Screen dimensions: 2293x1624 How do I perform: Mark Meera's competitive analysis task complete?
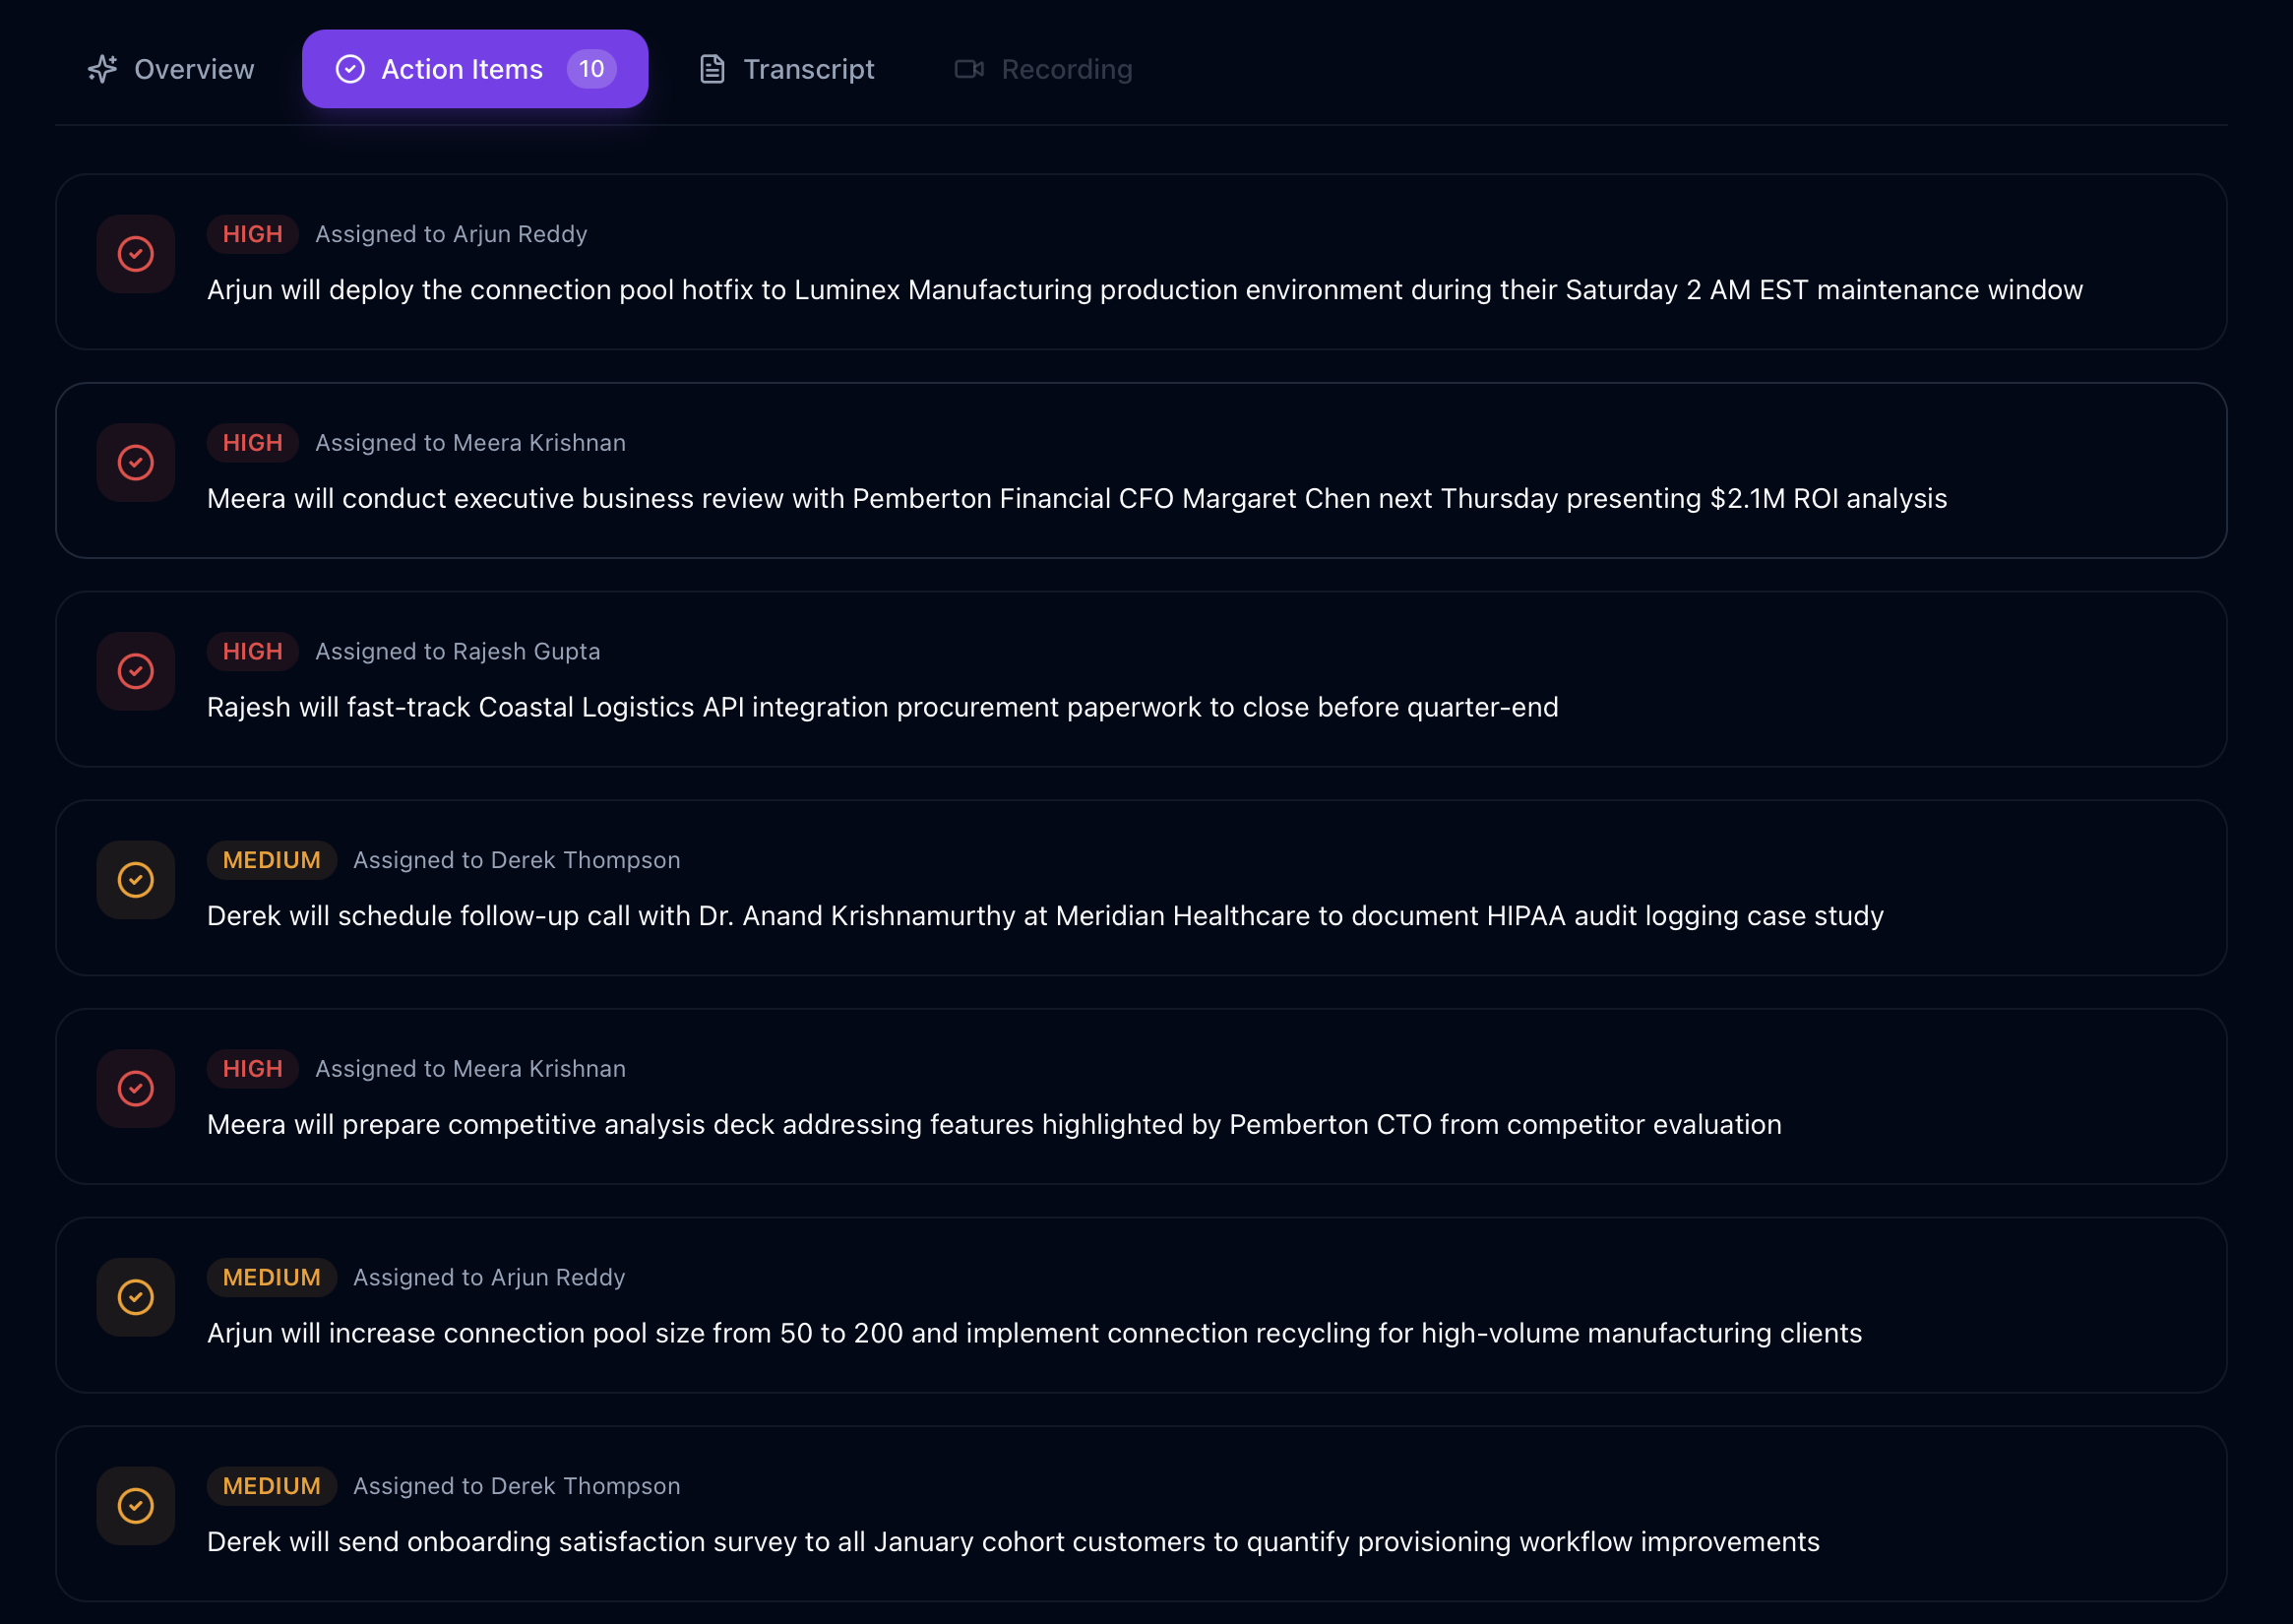click(x=135, y=1089)
